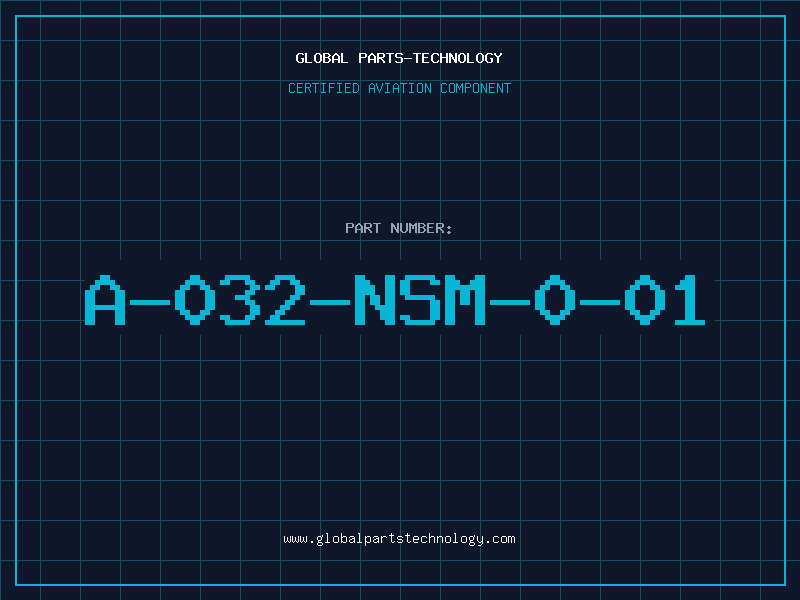Image resolution: width=800 pixels, height=600 pixels.
Task: Click the PART NUMBER: label
Action: [x=399, y=228]
